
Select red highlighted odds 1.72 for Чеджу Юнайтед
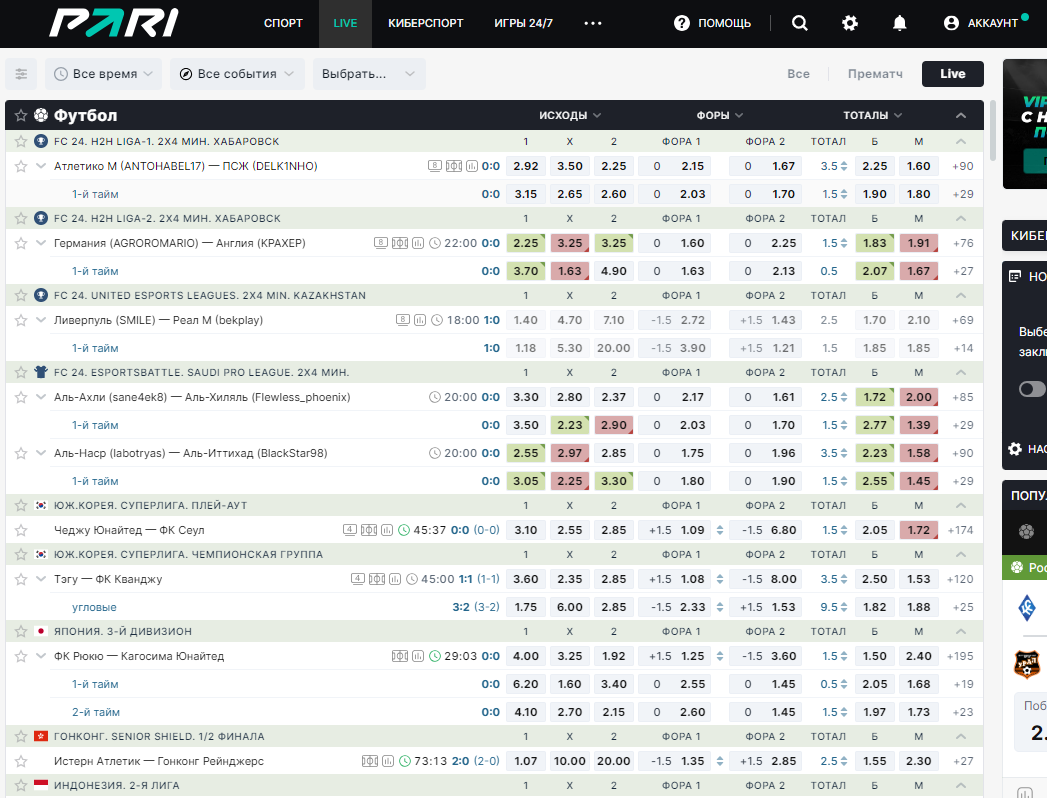[919, 530]
